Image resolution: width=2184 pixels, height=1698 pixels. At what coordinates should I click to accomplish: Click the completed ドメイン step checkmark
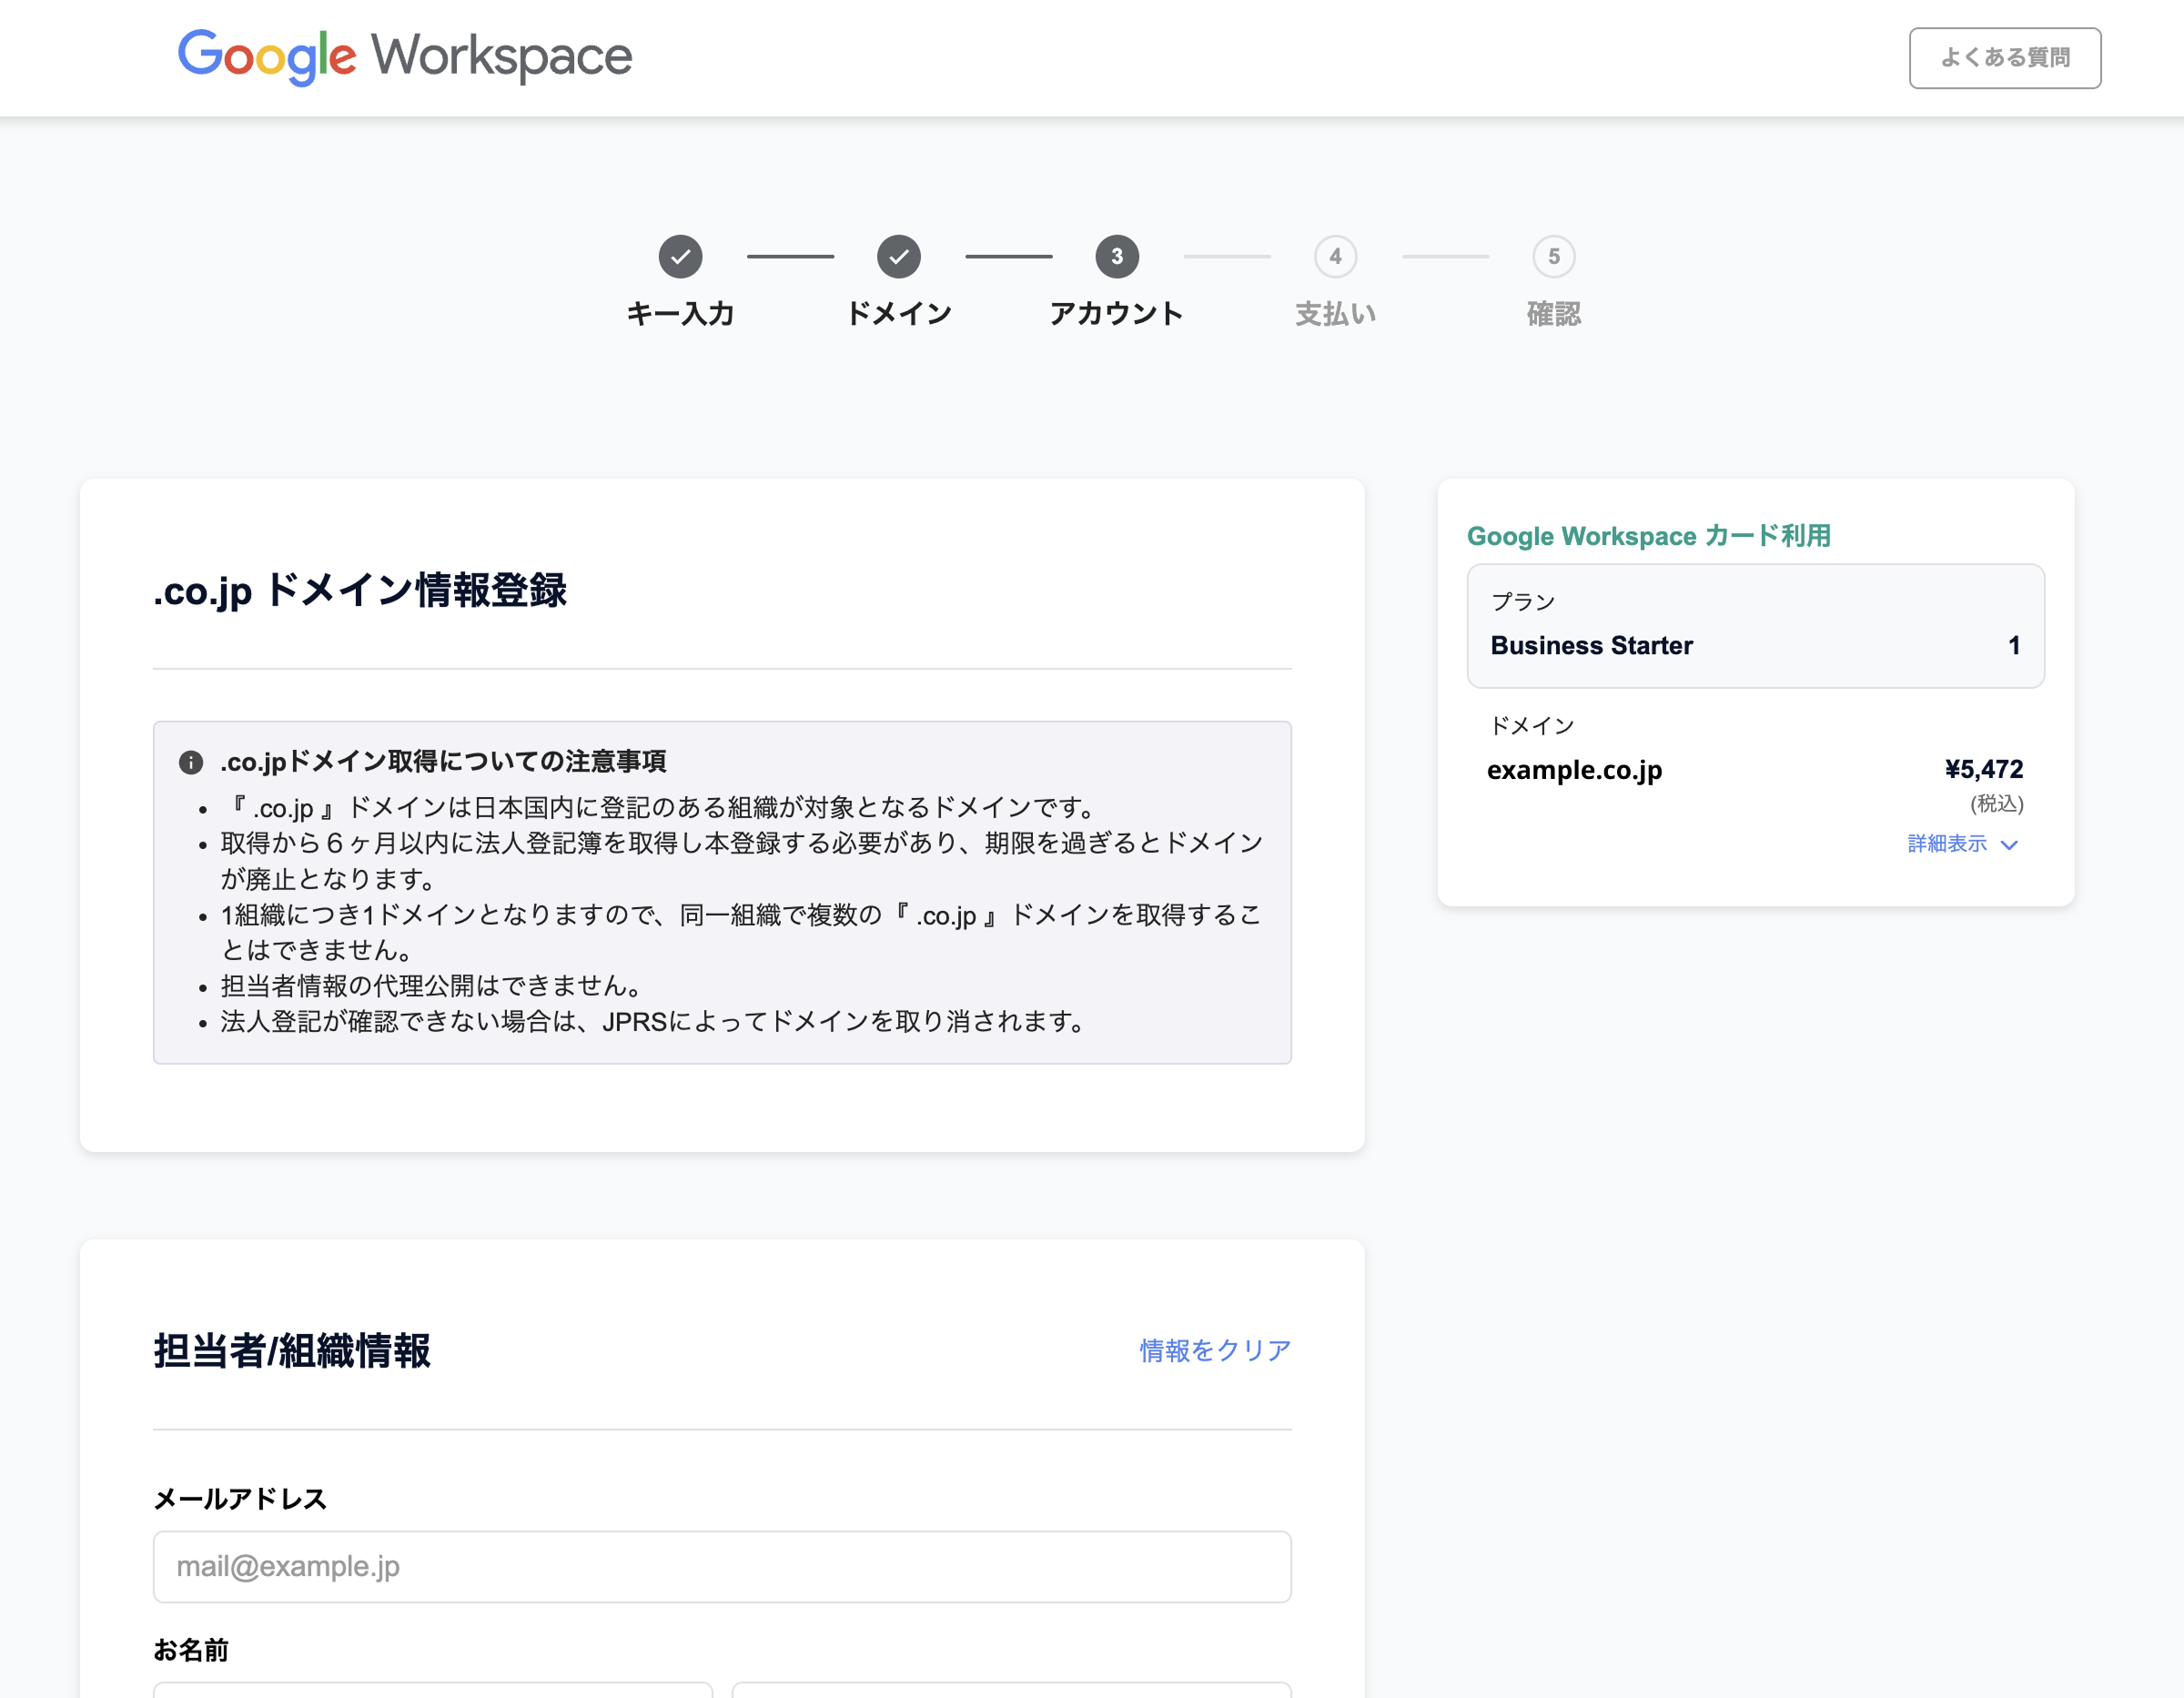pyautogui.click(x=899, y=257)
